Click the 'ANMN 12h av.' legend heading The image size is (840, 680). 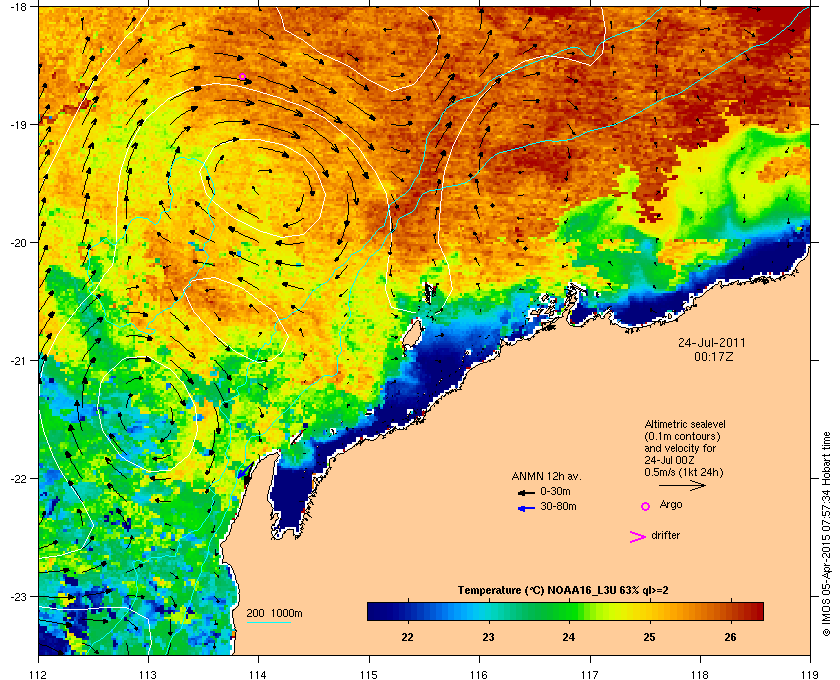(x=546, y=476)
